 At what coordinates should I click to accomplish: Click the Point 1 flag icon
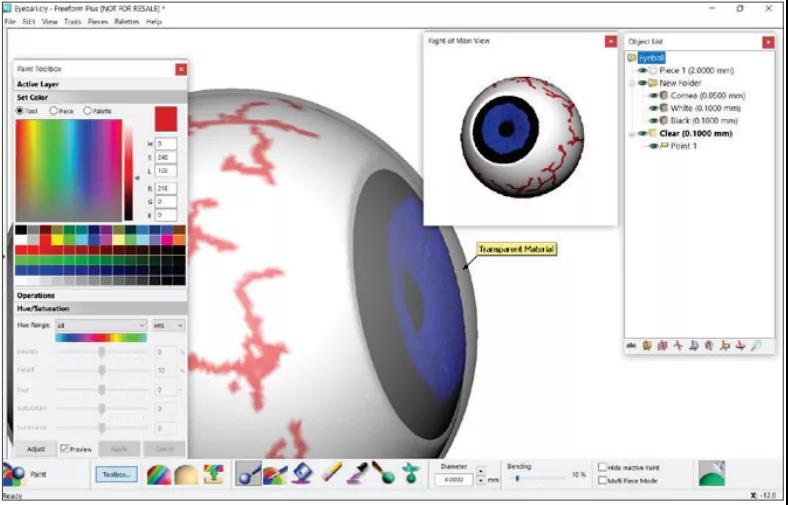[x=663, y=146]
